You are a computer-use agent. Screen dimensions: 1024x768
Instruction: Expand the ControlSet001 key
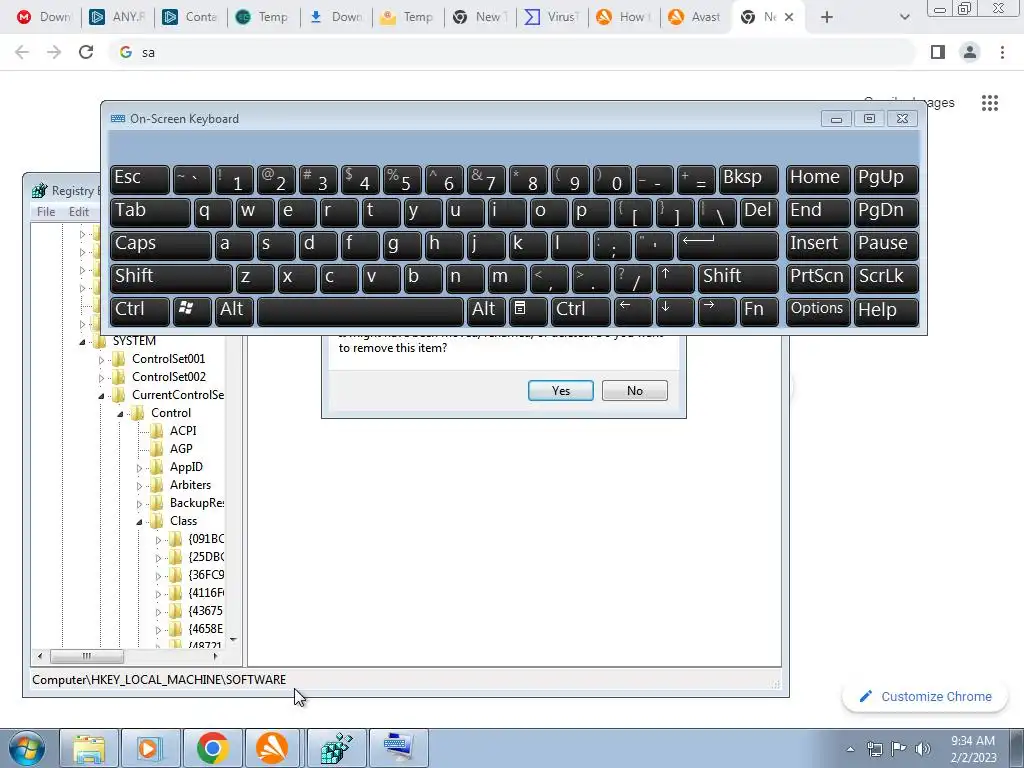(x=101, y=359)
